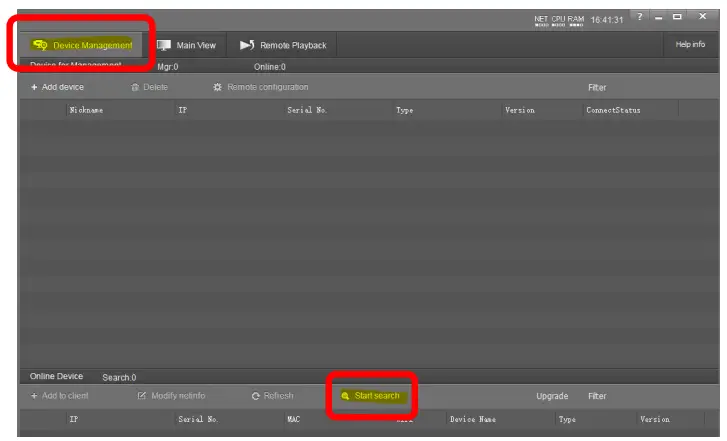Click the Online Device Filter field
This screenshot has height=441, width=727.
597,396
